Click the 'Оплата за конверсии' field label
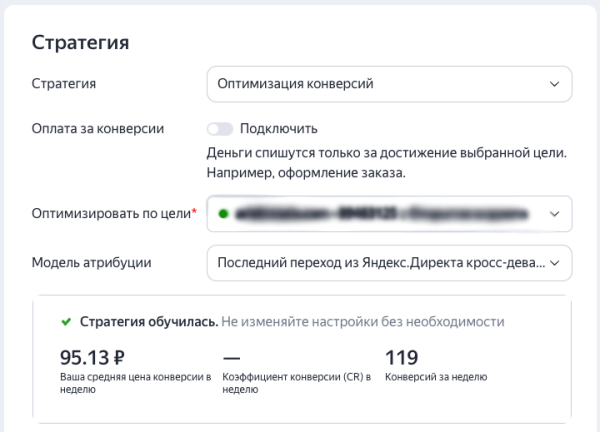The height and width of the screenshot is (432, 600). click(98, 129)
